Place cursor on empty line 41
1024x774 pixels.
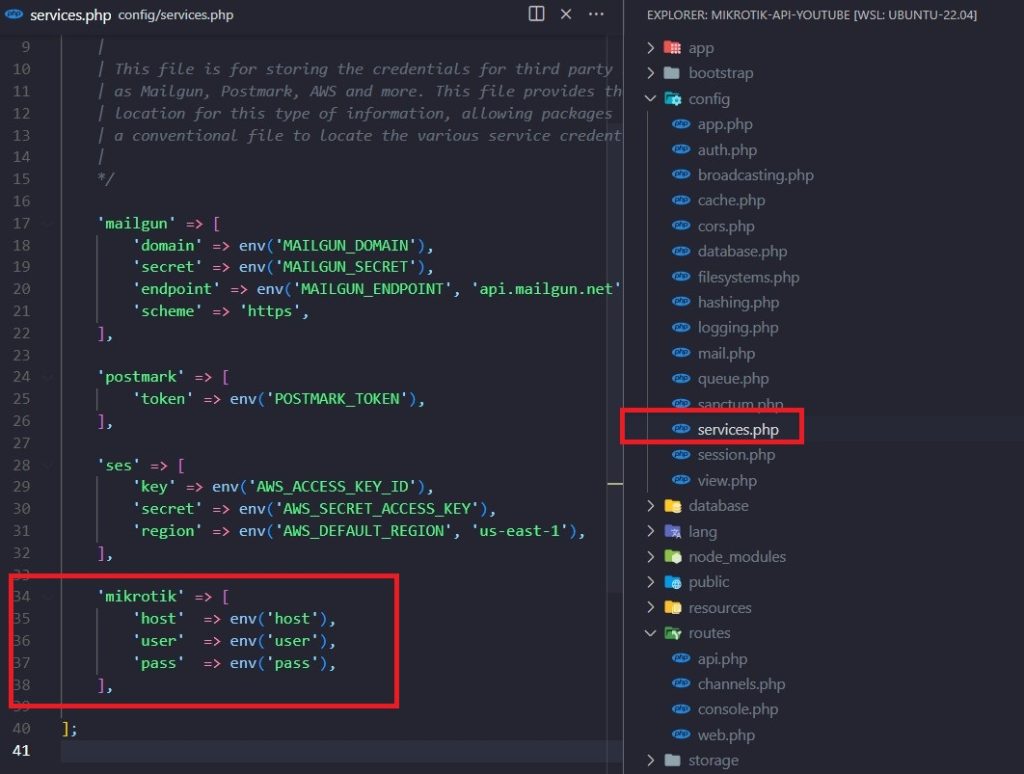click(x=300, y=751)
